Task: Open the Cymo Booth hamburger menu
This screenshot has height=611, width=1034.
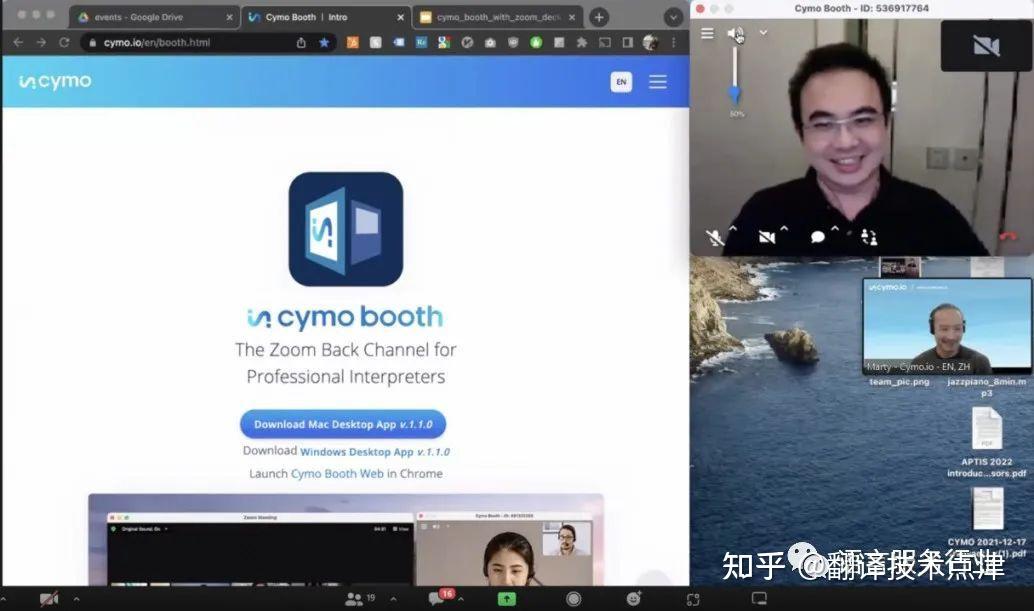Action: [x=706, y=31]
